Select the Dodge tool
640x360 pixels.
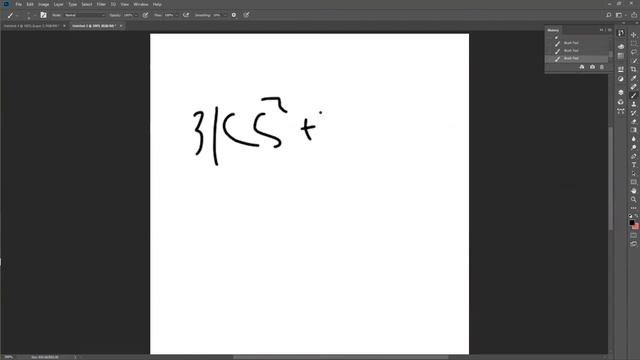(633, 147)
